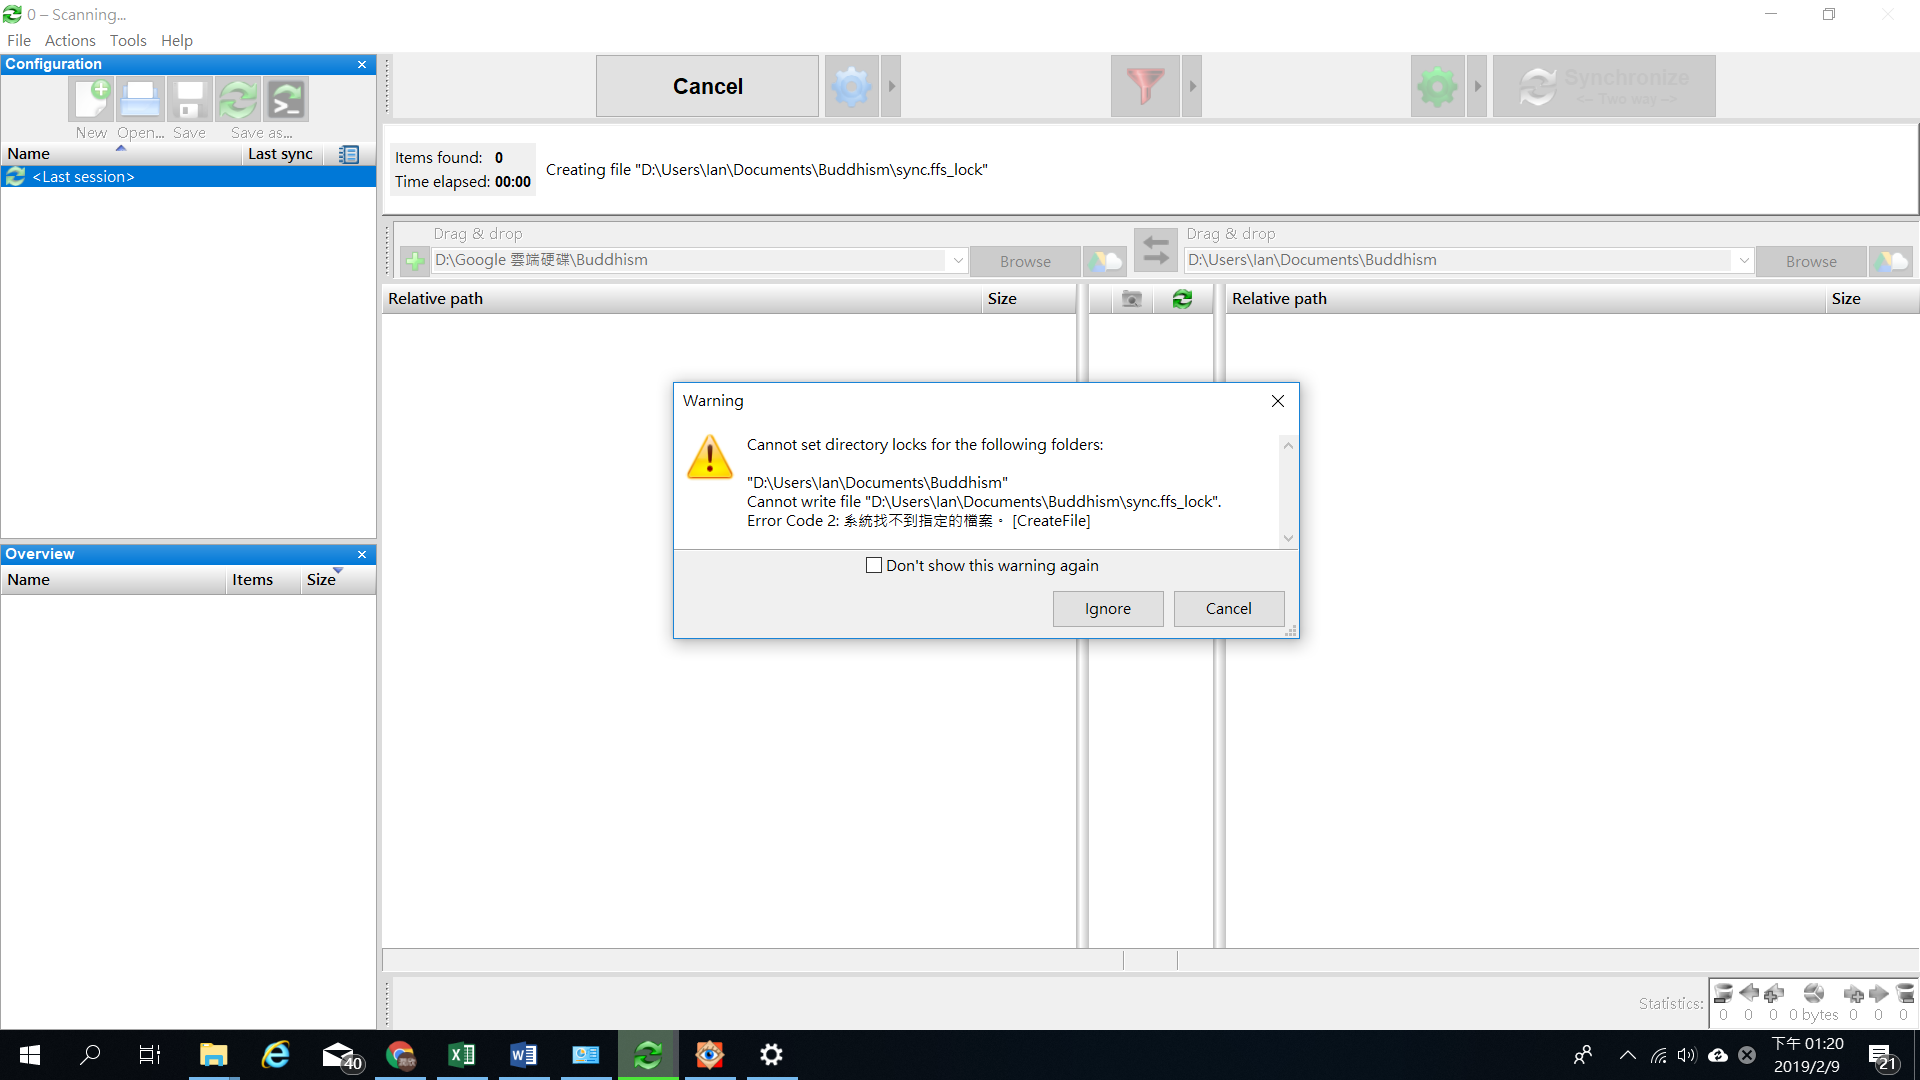Open Excel from taskbar
Screen dimensions: 1920x1080
coord(462,1055)
